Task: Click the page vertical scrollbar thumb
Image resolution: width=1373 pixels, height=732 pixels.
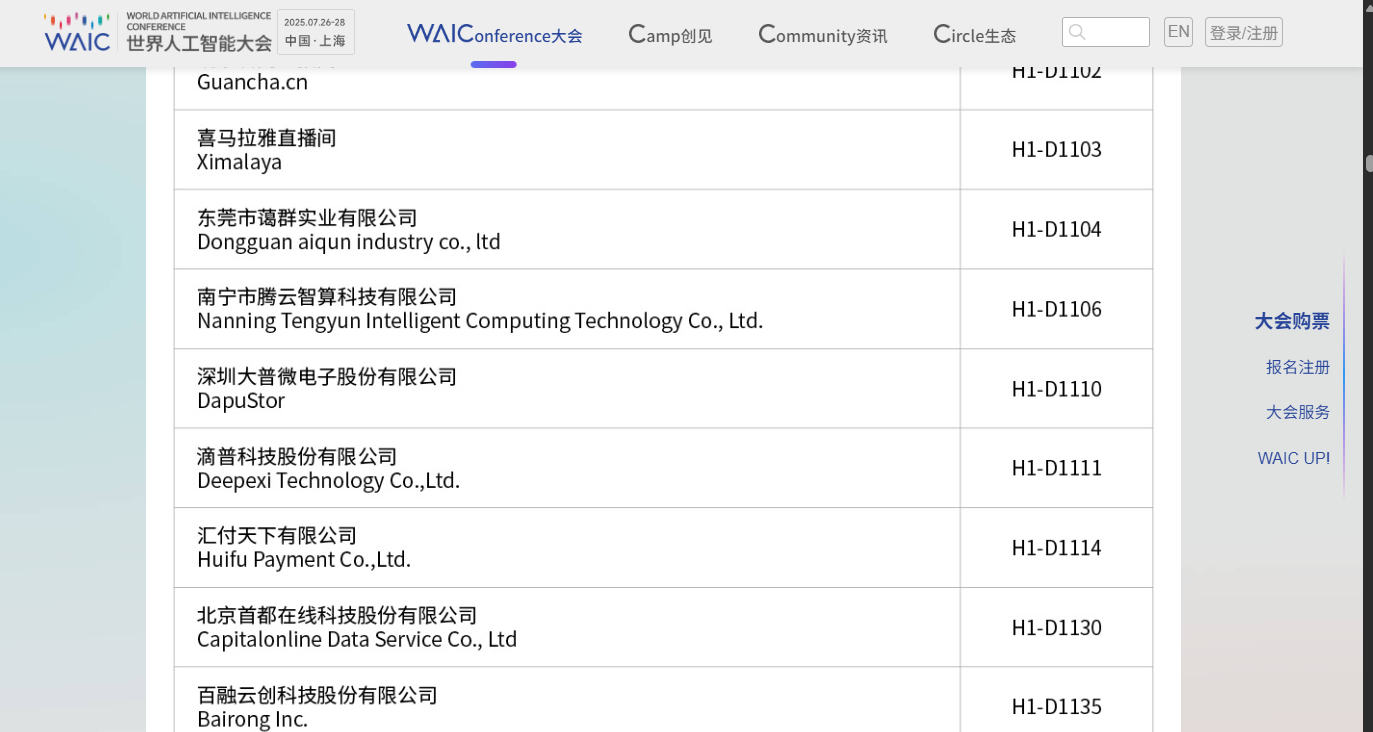Action: tap(1368, 163)
